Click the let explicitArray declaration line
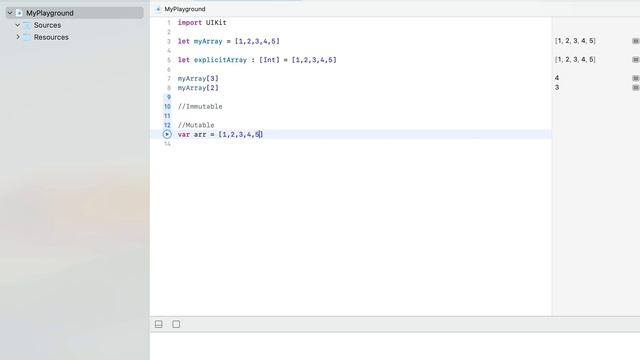 pos(257,60)
